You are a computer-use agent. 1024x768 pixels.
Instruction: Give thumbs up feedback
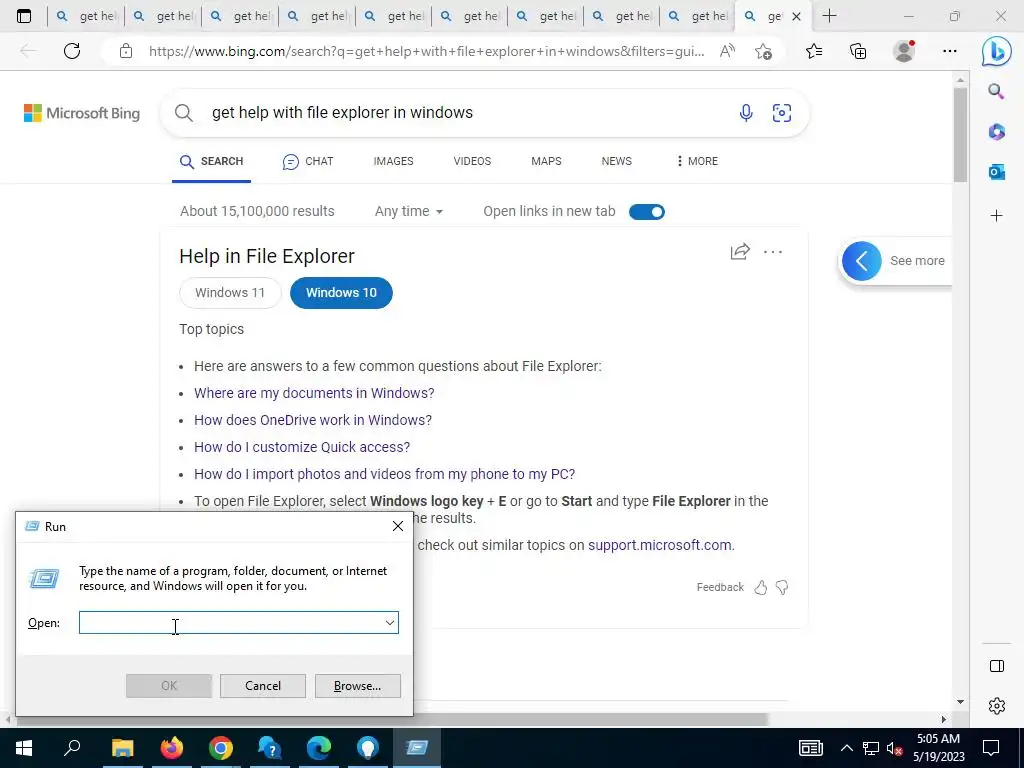click(x=761, y=587)
